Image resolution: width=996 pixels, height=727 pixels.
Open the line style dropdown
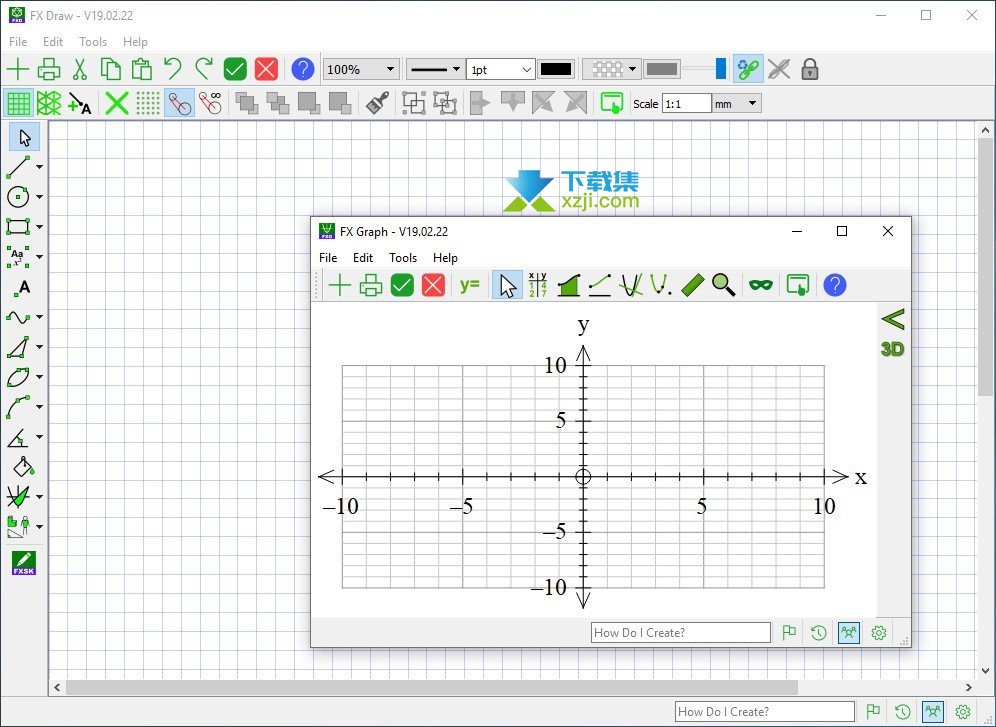pos(434,69)
